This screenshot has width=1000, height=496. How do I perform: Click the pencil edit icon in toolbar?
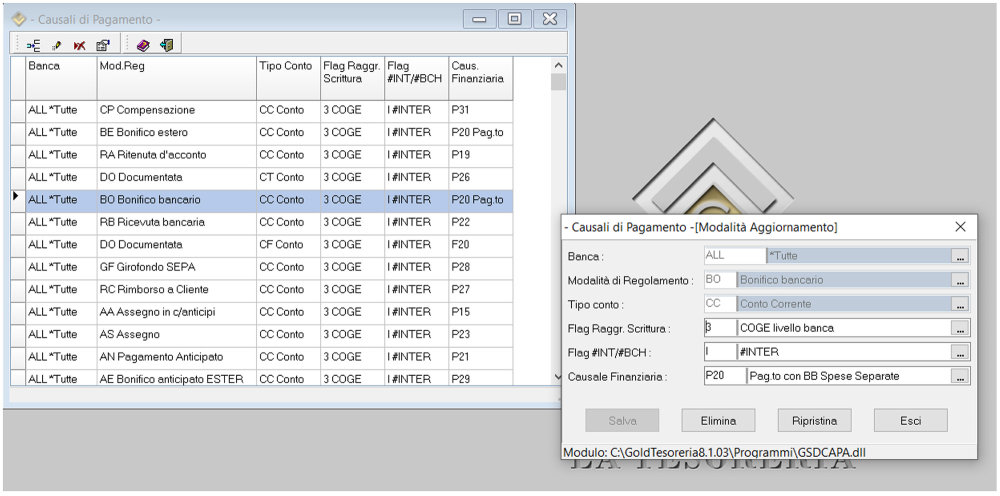pyautogui.click(x=57, y=45)
